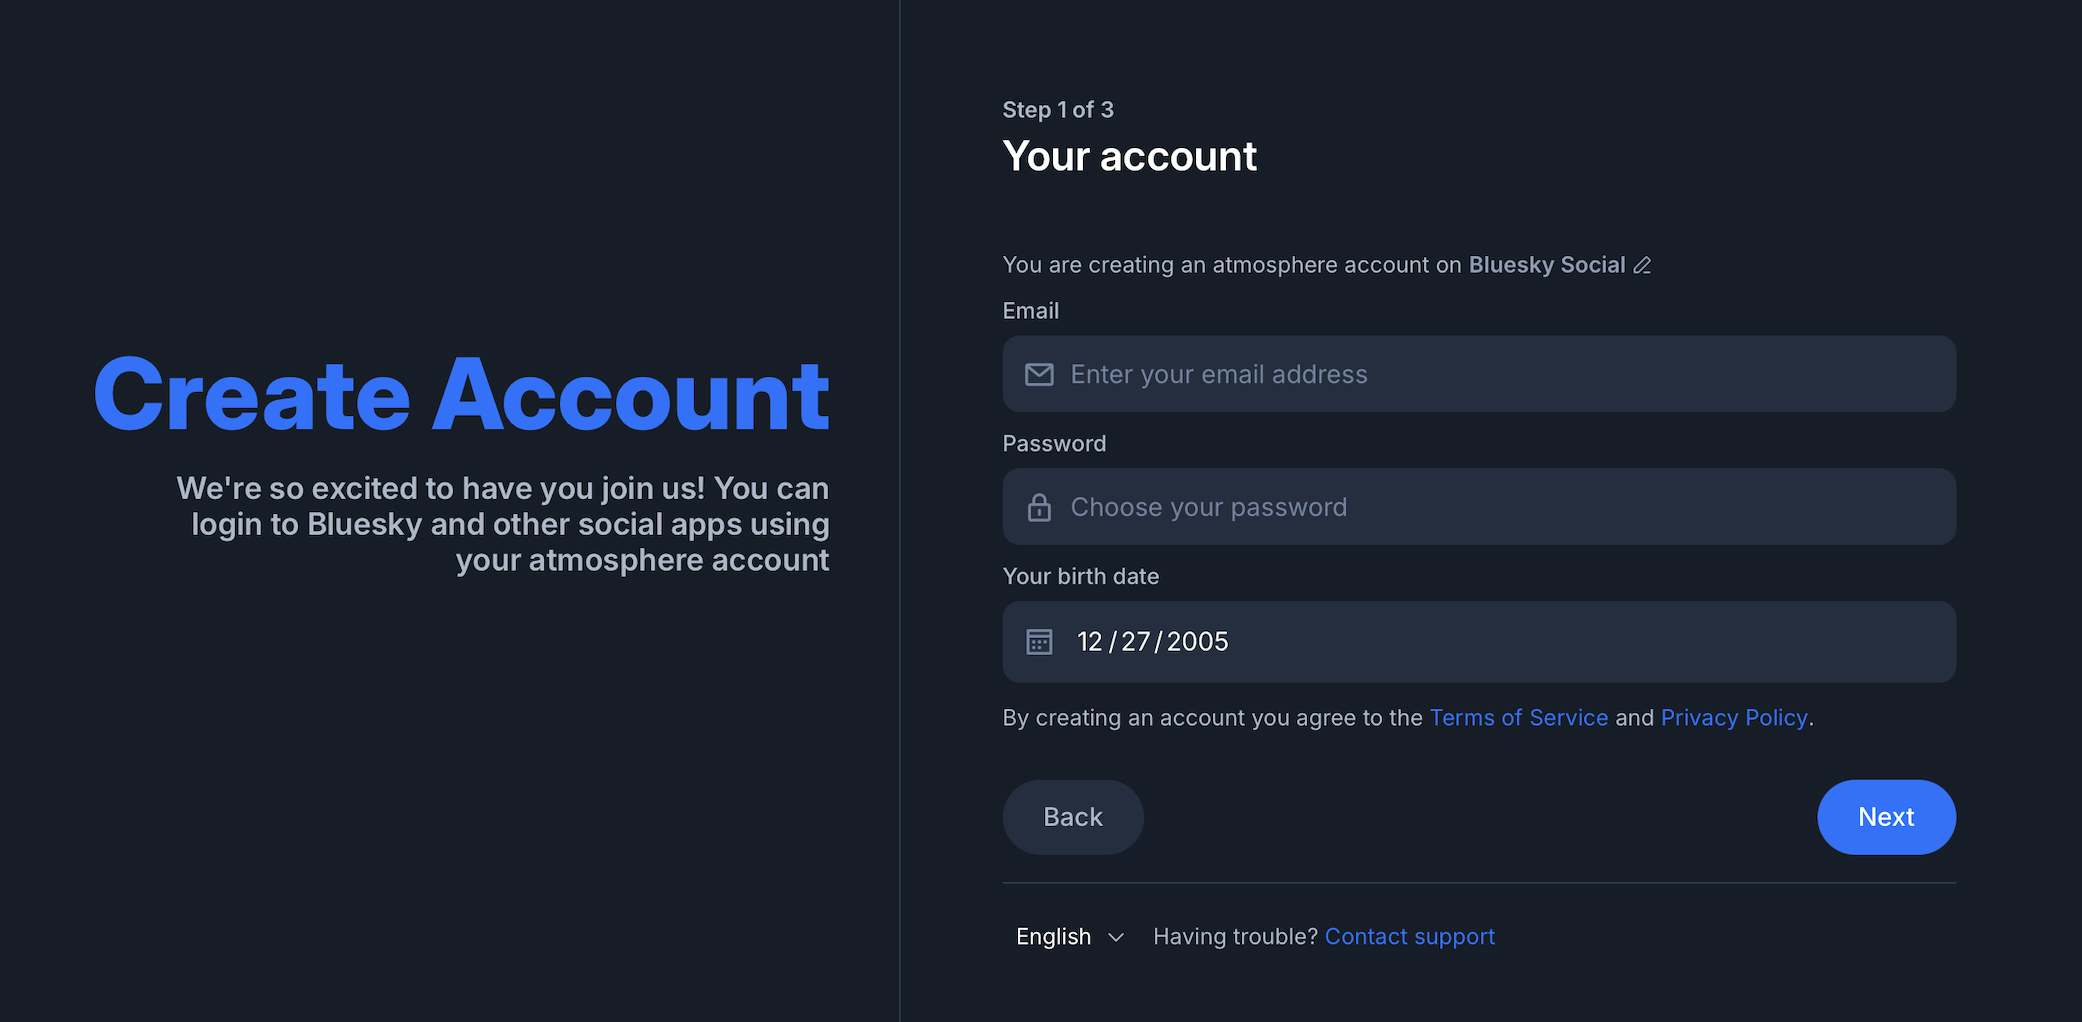Click the lock icon in the Password field

click(x=1039, y=508)
